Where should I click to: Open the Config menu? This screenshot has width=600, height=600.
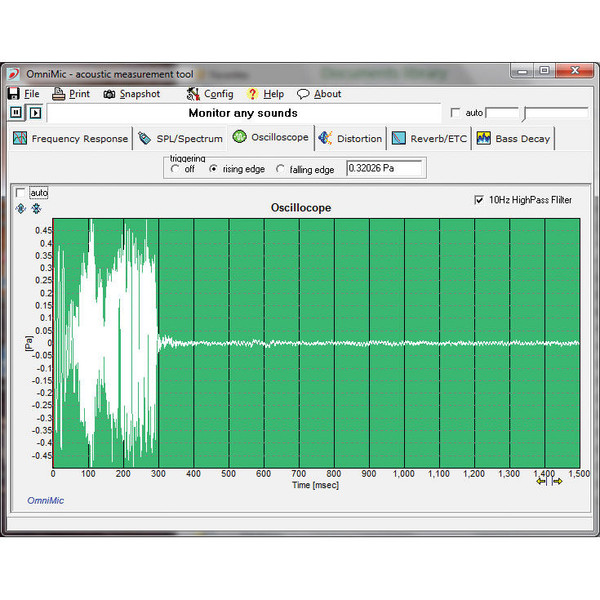point(210,94)
